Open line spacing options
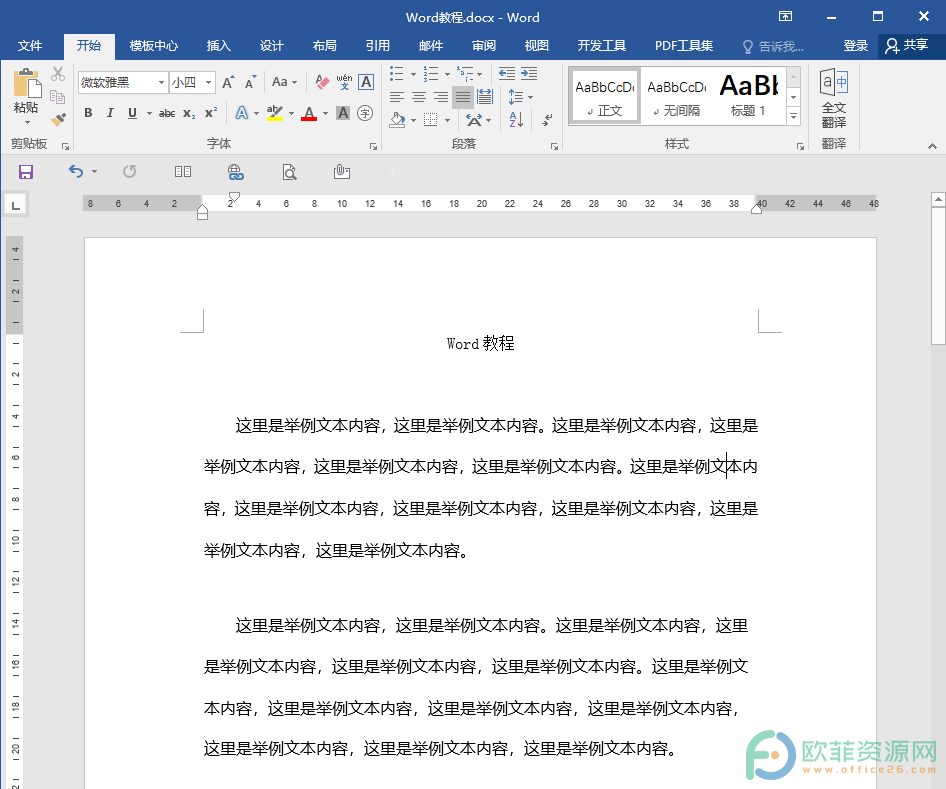The image size is (946, 789). click(521, 97)
